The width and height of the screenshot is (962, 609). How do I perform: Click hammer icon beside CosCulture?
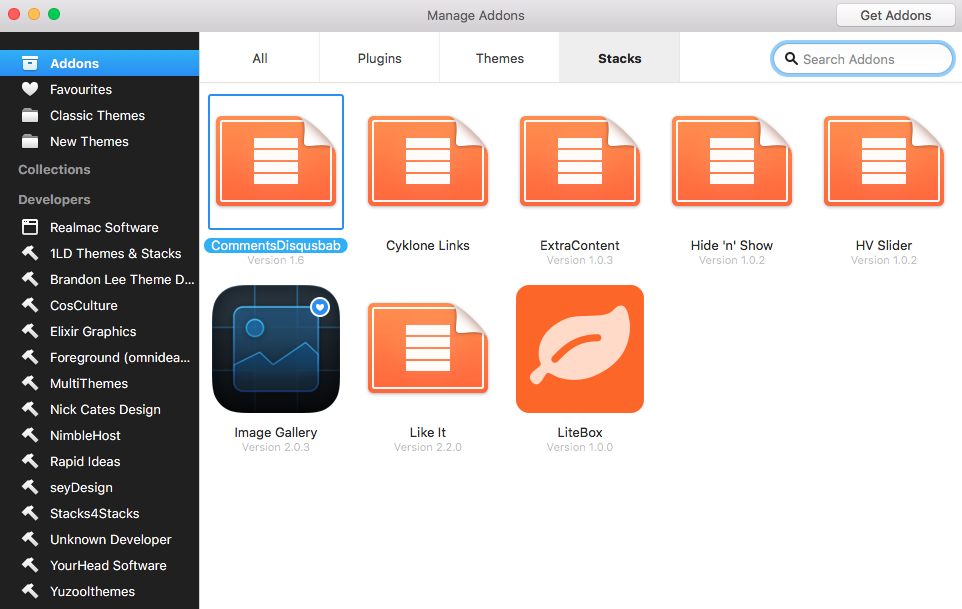(29, 305)
